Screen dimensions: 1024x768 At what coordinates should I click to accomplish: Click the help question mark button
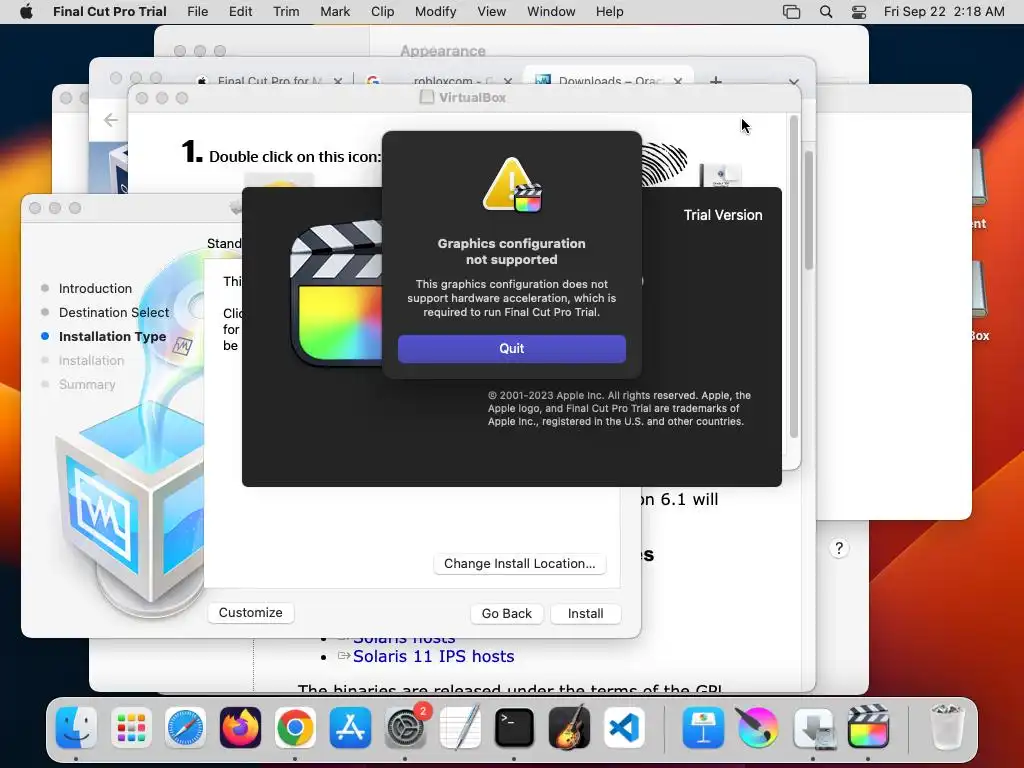tap(839, 548)
